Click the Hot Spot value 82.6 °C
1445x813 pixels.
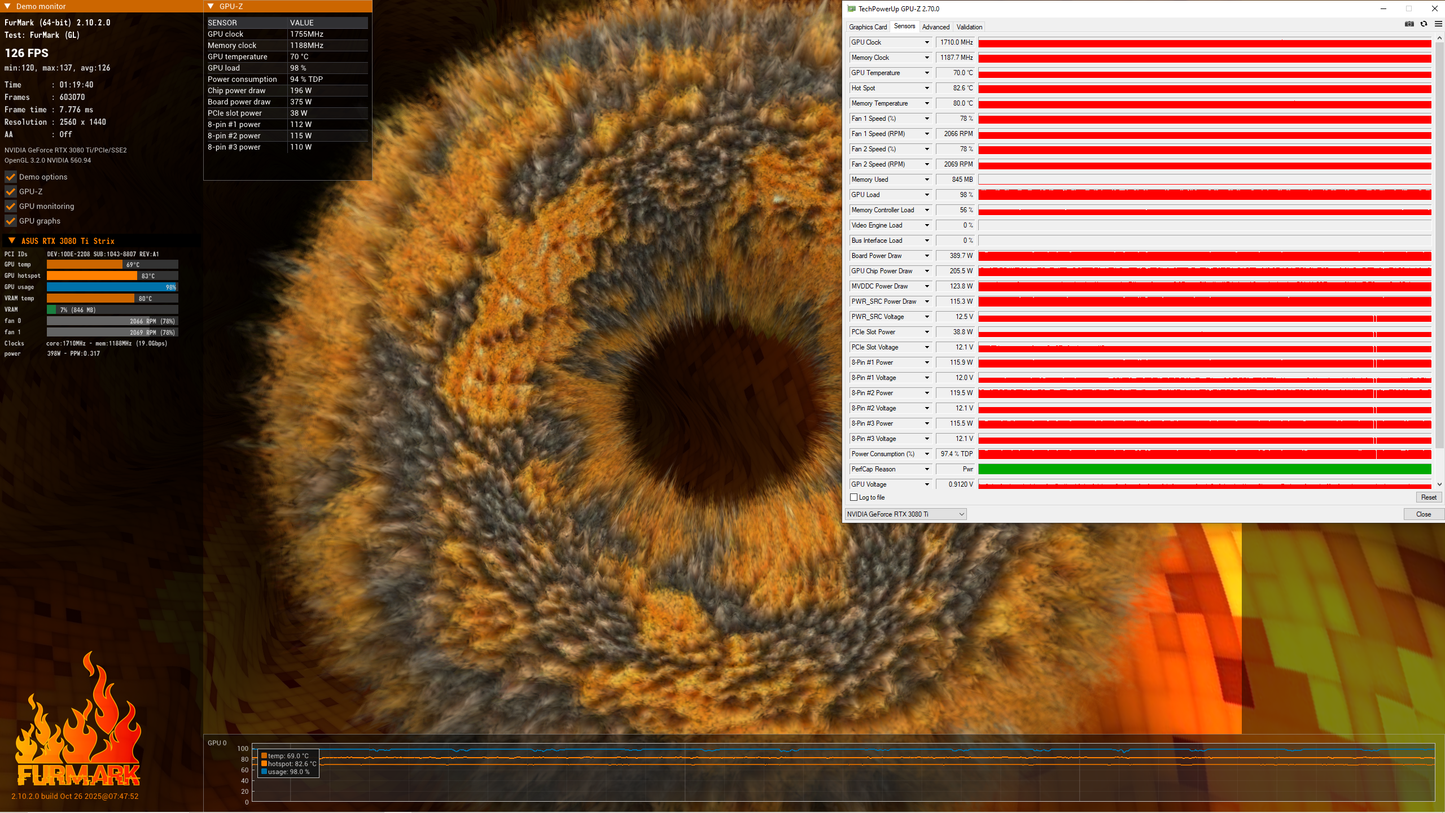(955, 88)
